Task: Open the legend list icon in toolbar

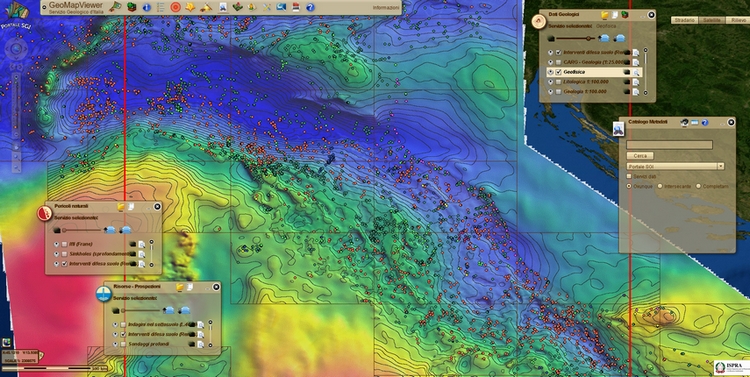Action: pos(161,7)
